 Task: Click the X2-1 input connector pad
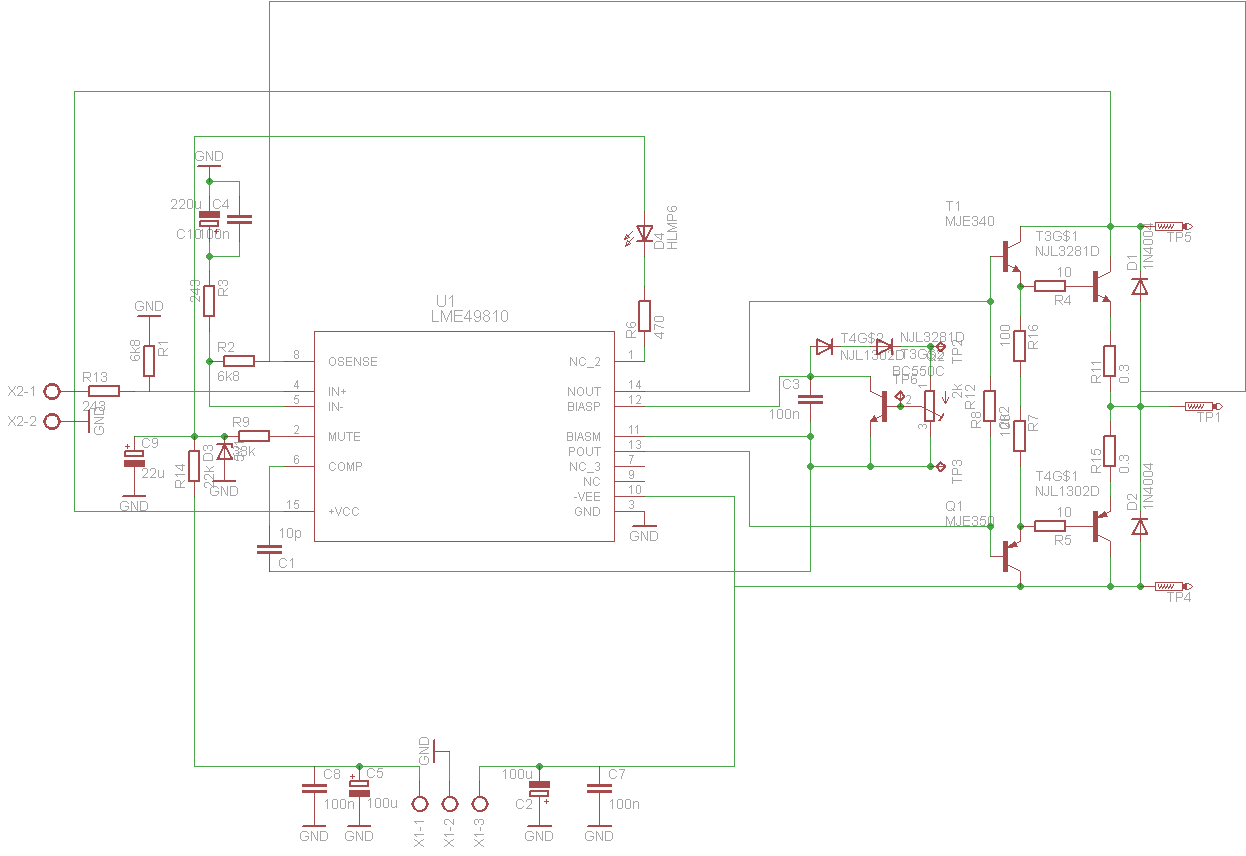[52, 391]
